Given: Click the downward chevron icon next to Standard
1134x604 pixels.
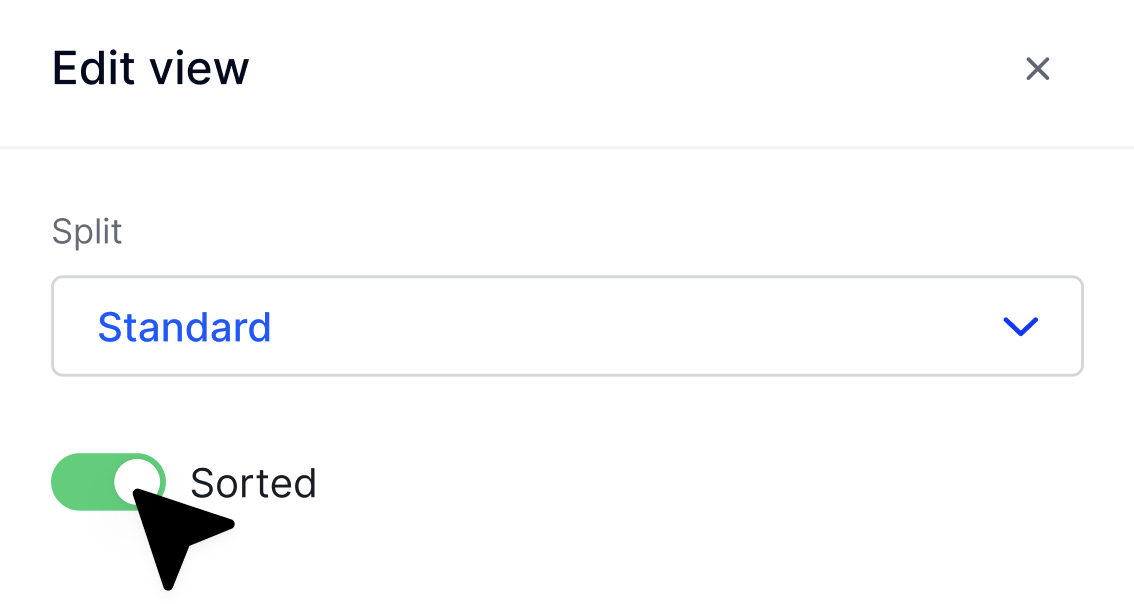Looking at the screenshot, I should pos(1020,326).
